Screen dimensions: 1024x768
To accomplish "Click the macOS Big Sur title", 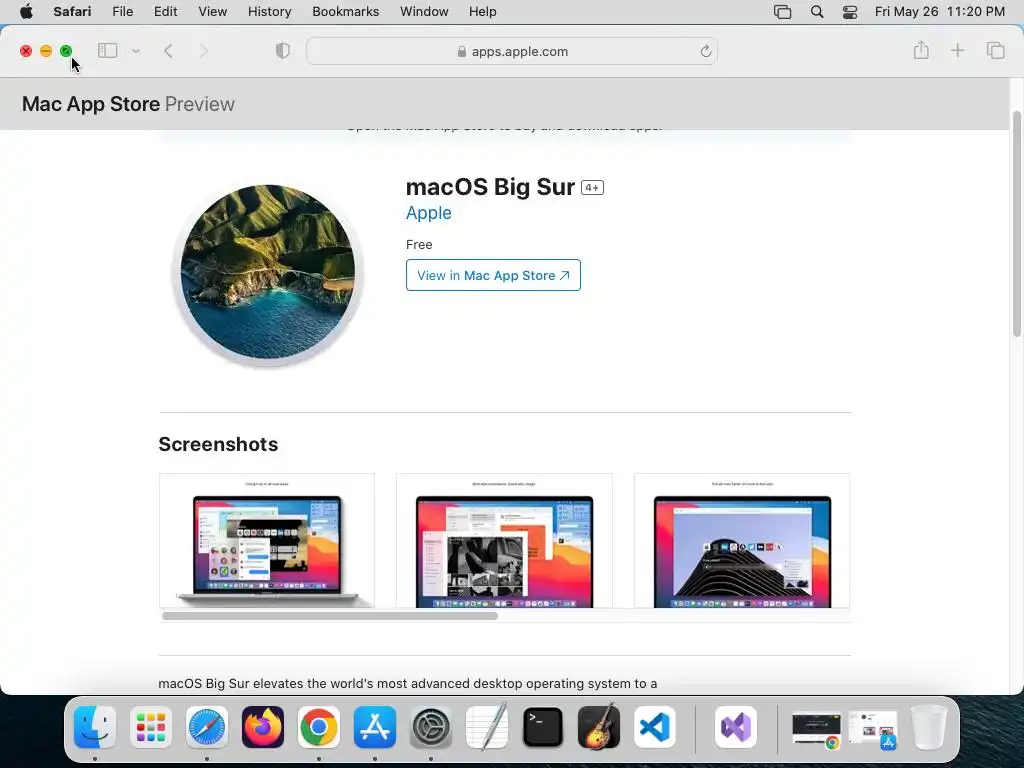I will coord(490,187).
